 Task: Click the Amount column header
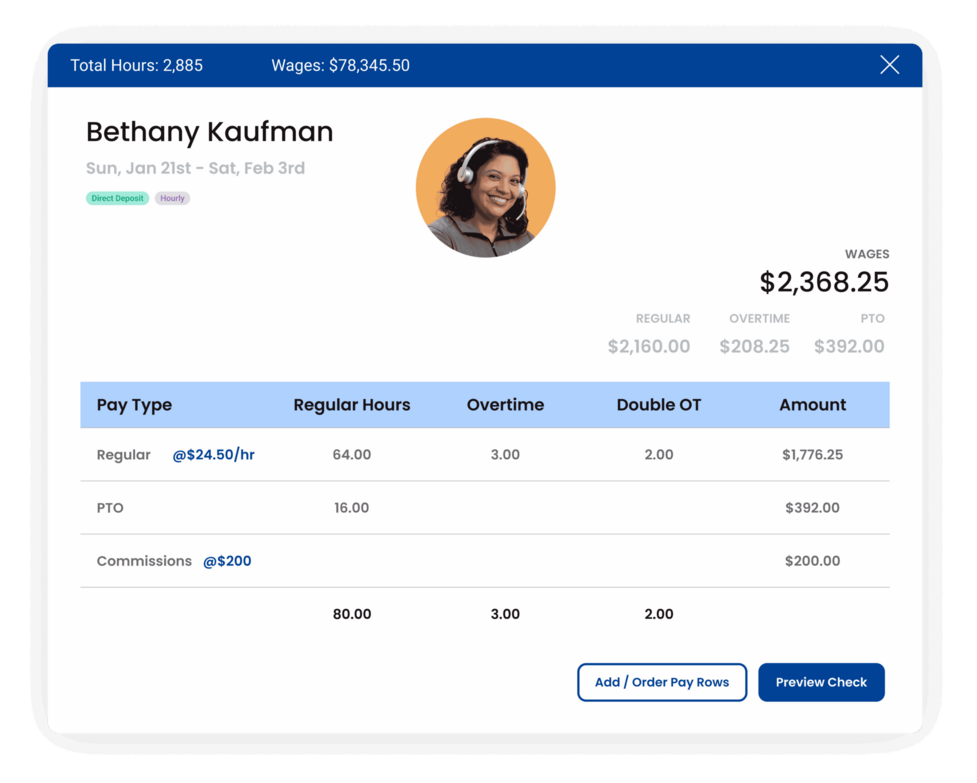point(812,405)
